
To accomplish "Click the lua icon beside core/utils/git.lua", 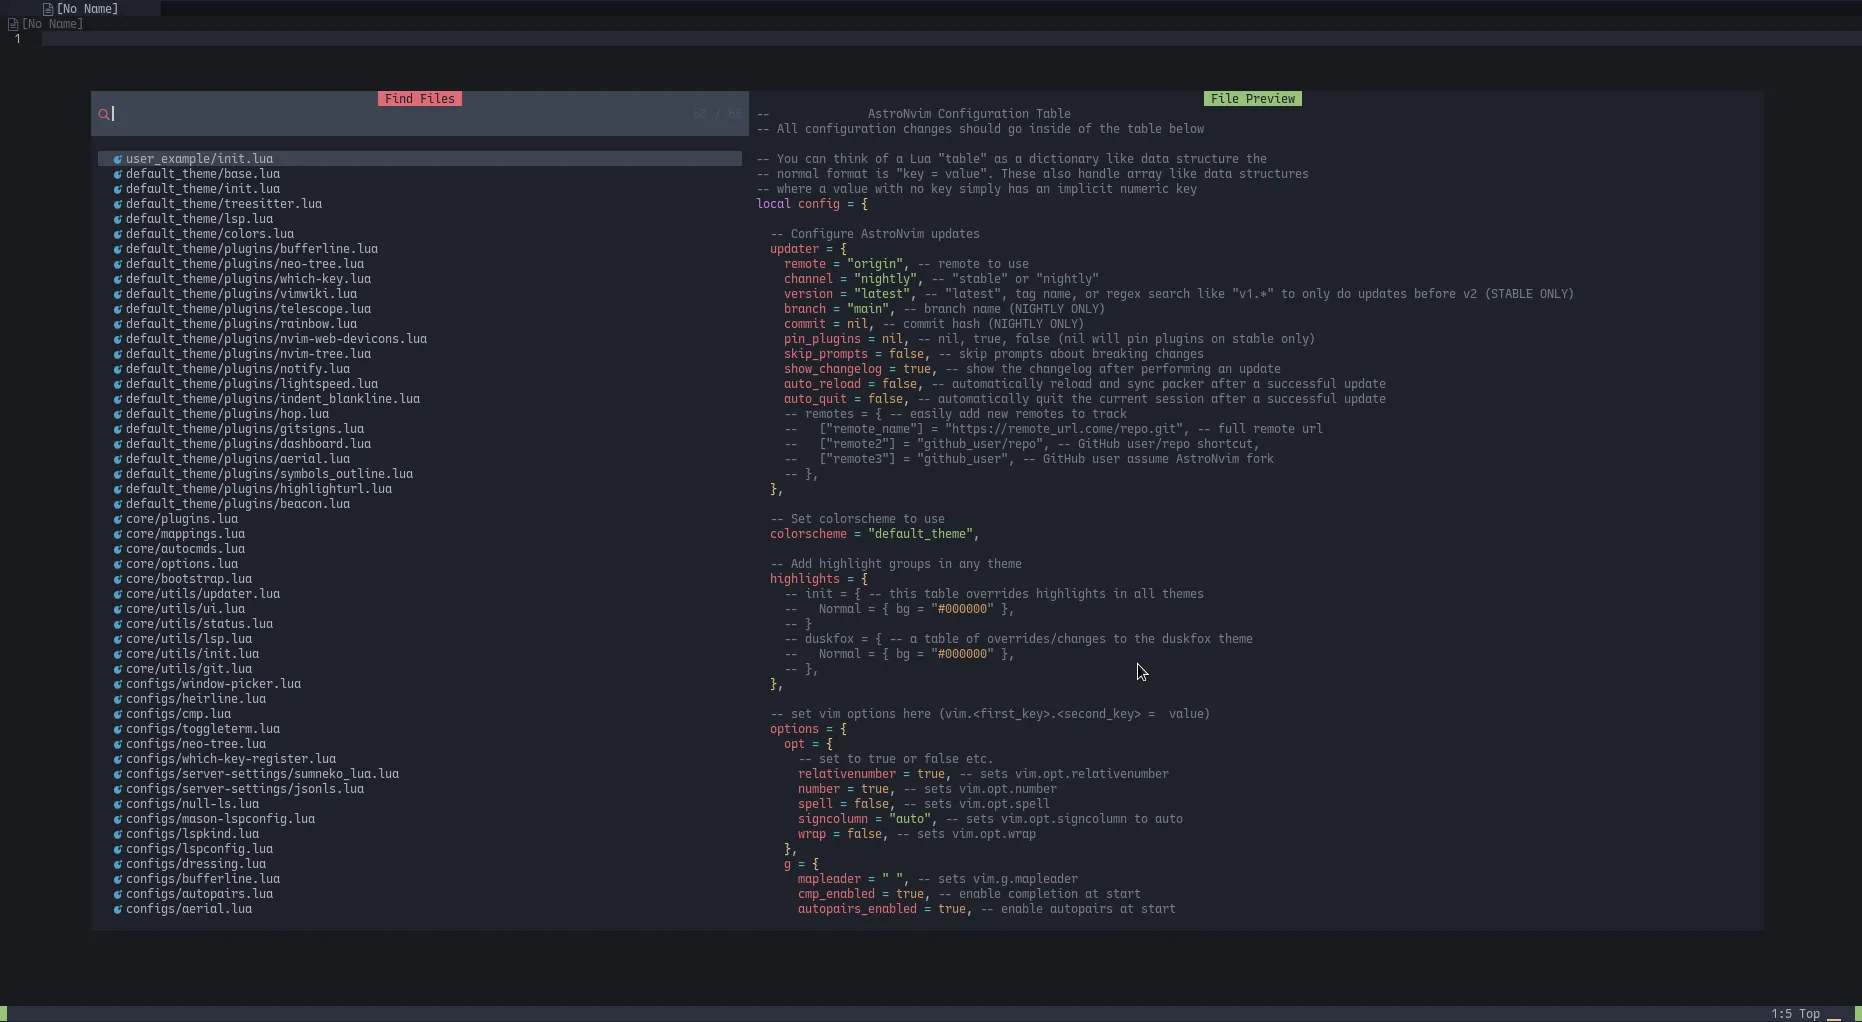I will [x=117, y=669].
